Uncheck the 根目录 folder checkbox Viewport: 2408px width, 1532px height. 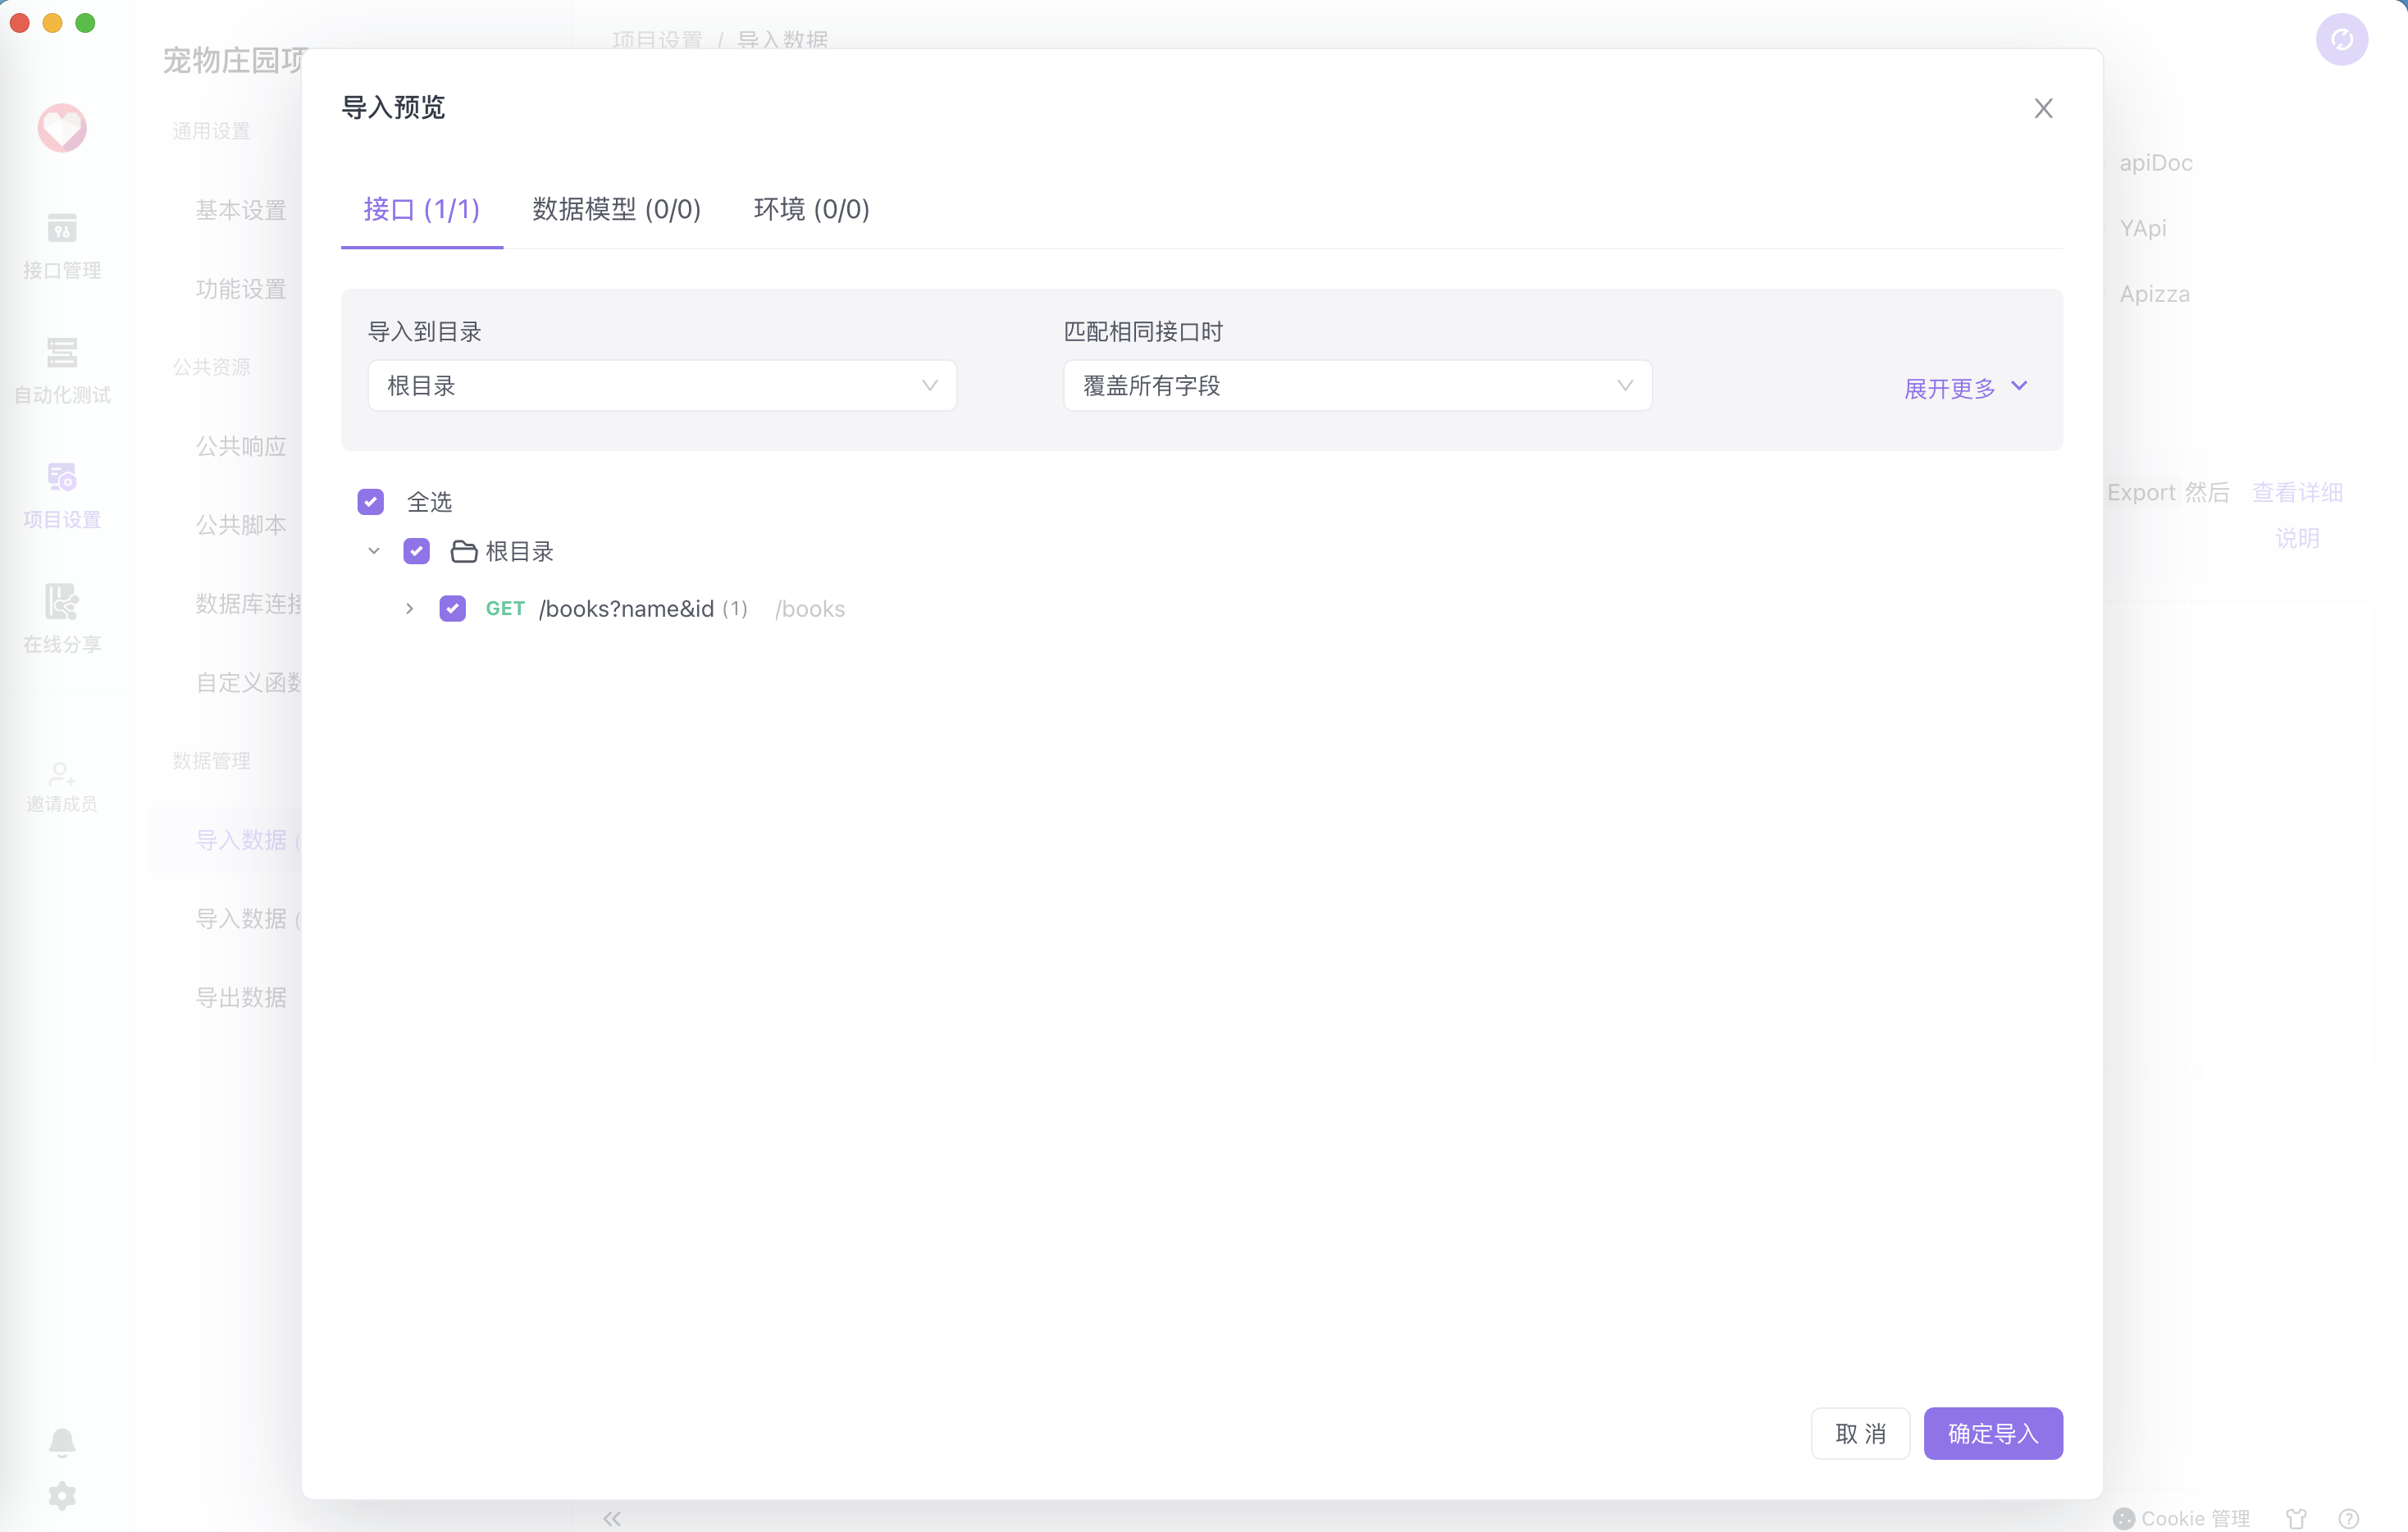(x=416, y=550)
